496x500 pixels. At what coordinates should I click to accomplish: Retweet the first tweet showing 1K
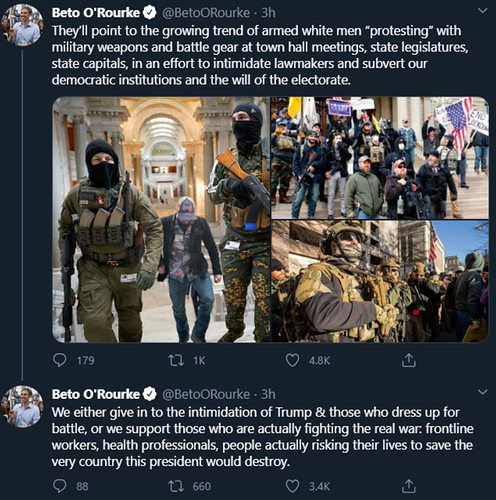pyautogui.click(x=176, y=360)
